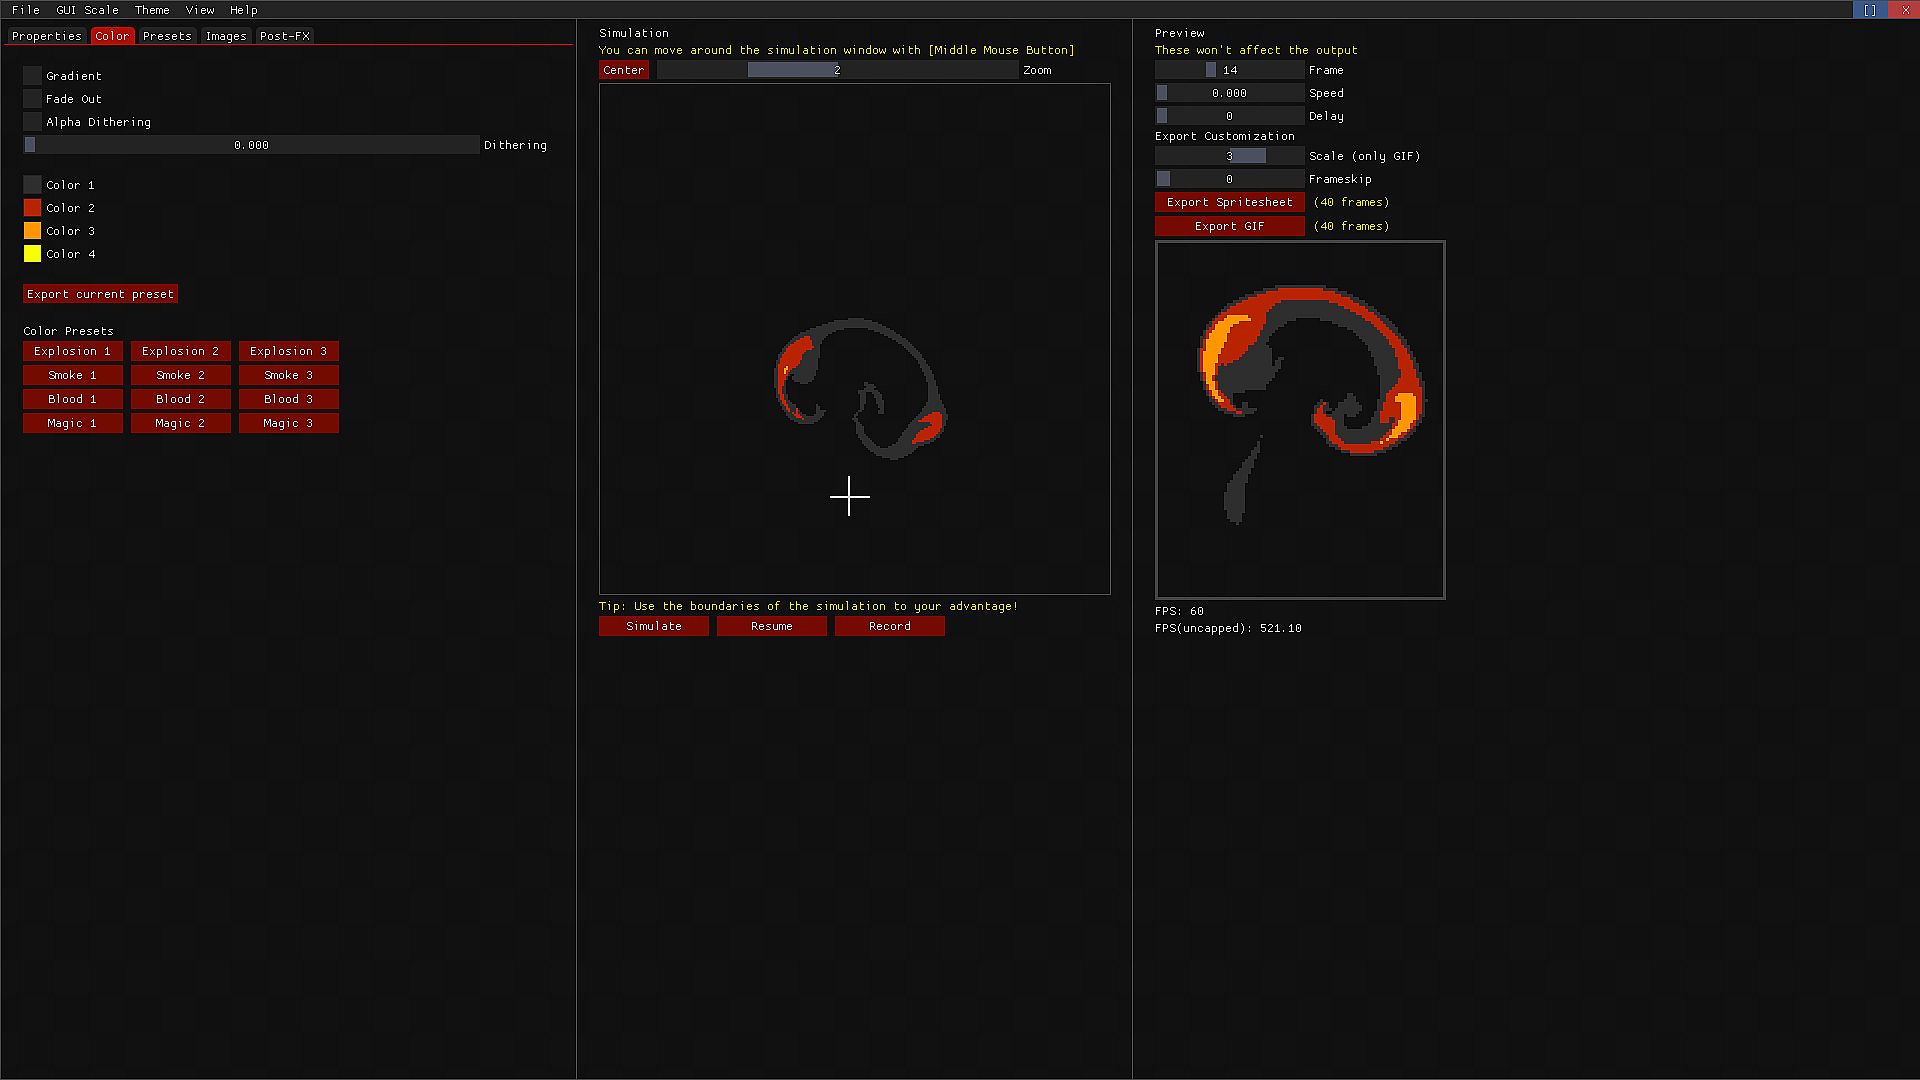
Task: Click the Record button
Action: click(x=890, y=626)
